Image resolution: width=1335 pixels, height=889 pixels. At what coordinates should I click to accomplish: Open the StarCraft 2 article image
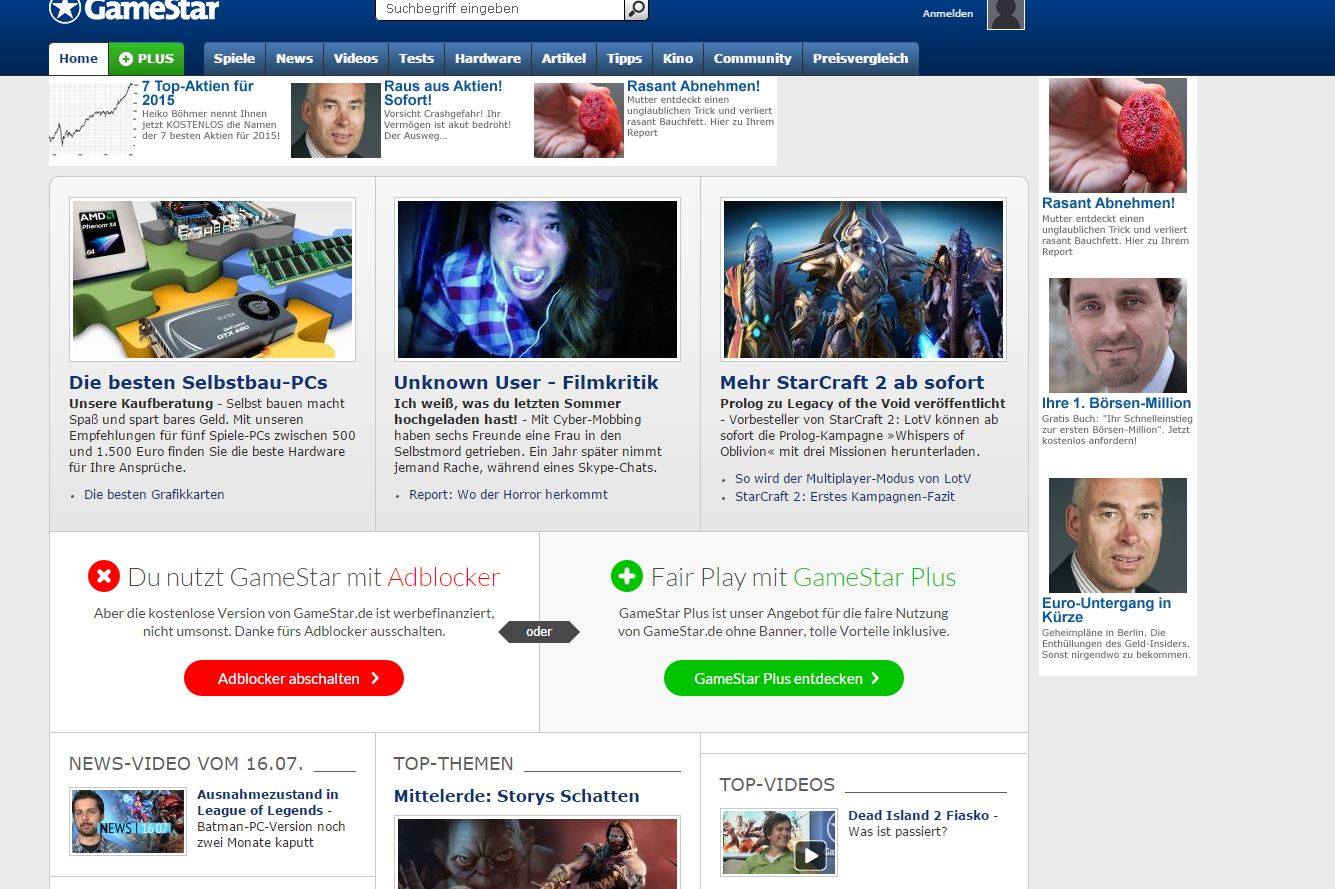863,280
